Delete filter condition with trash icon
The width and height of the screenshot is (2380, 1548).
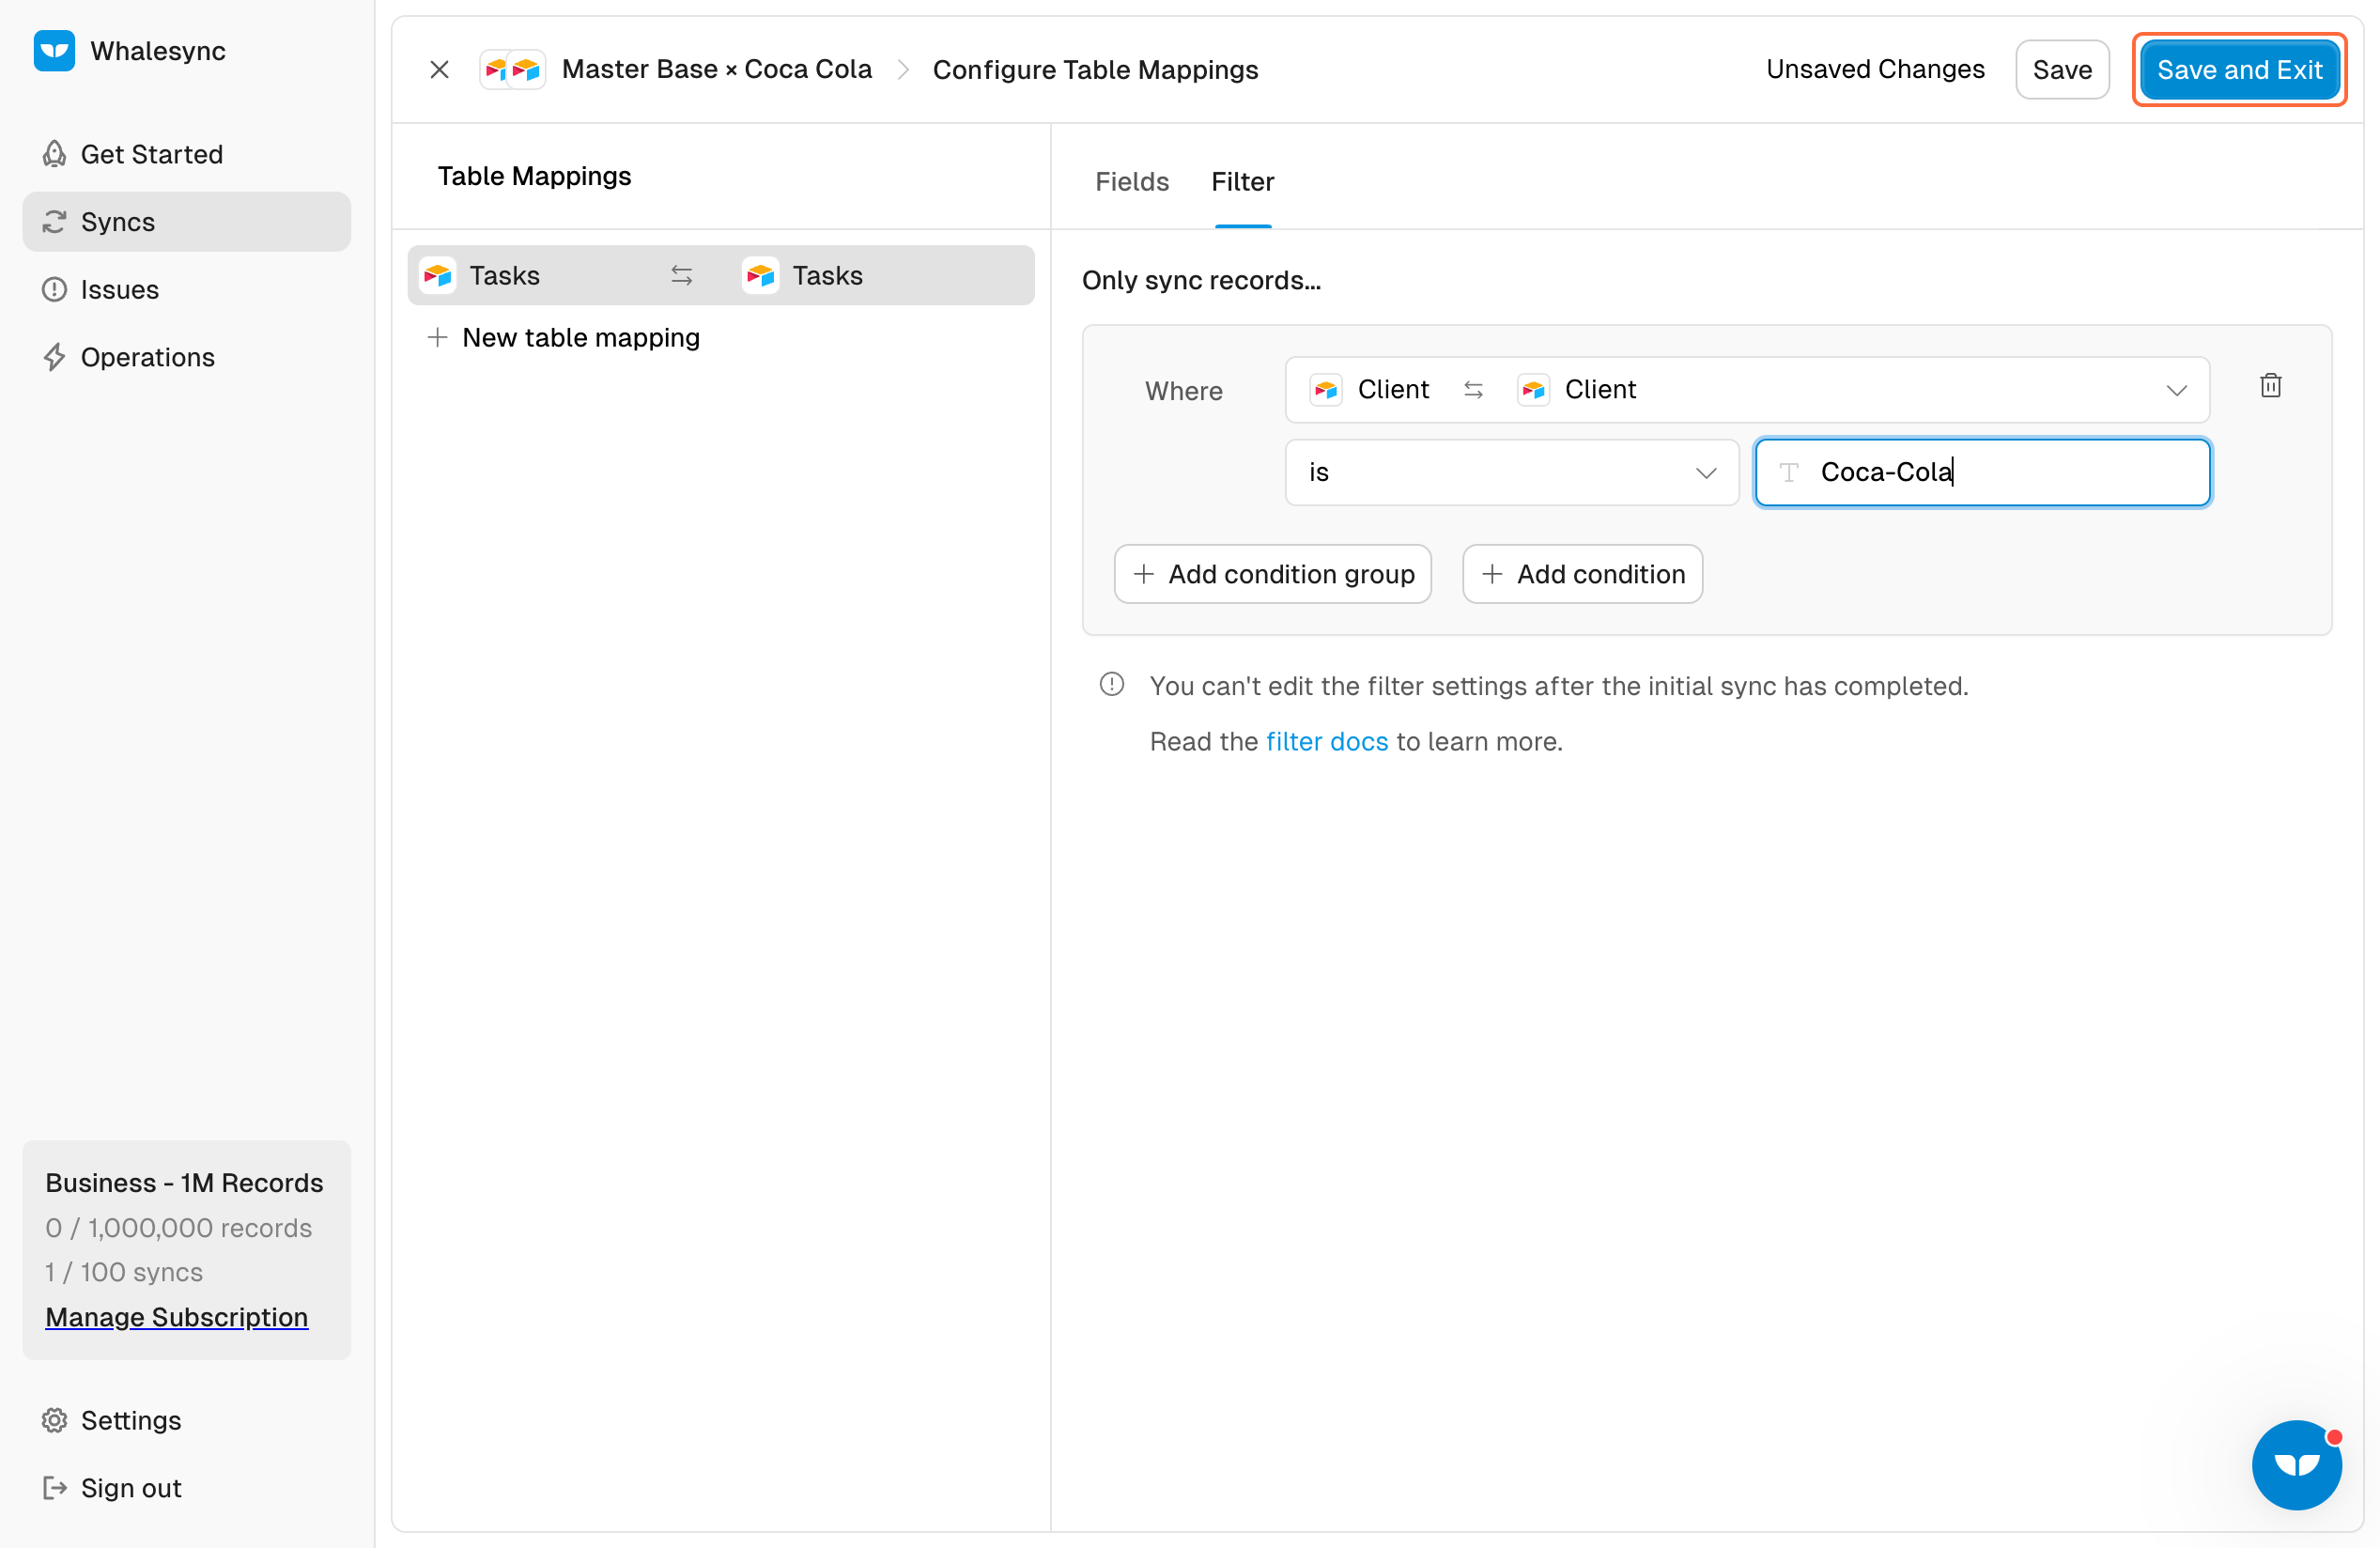point(2270,386)
